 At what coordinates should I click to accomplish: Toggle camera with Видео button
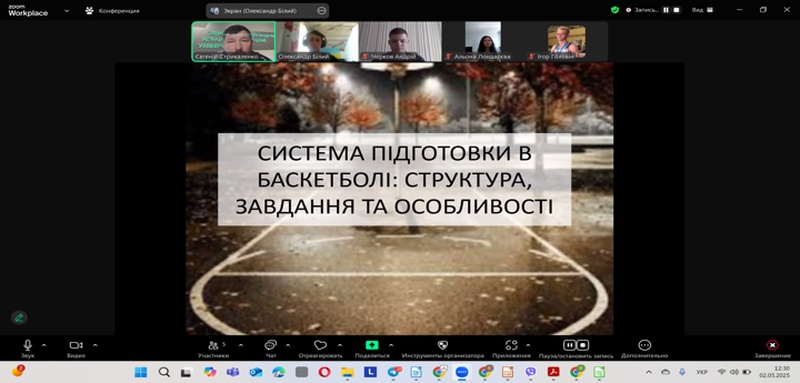(x=76, y=349)
